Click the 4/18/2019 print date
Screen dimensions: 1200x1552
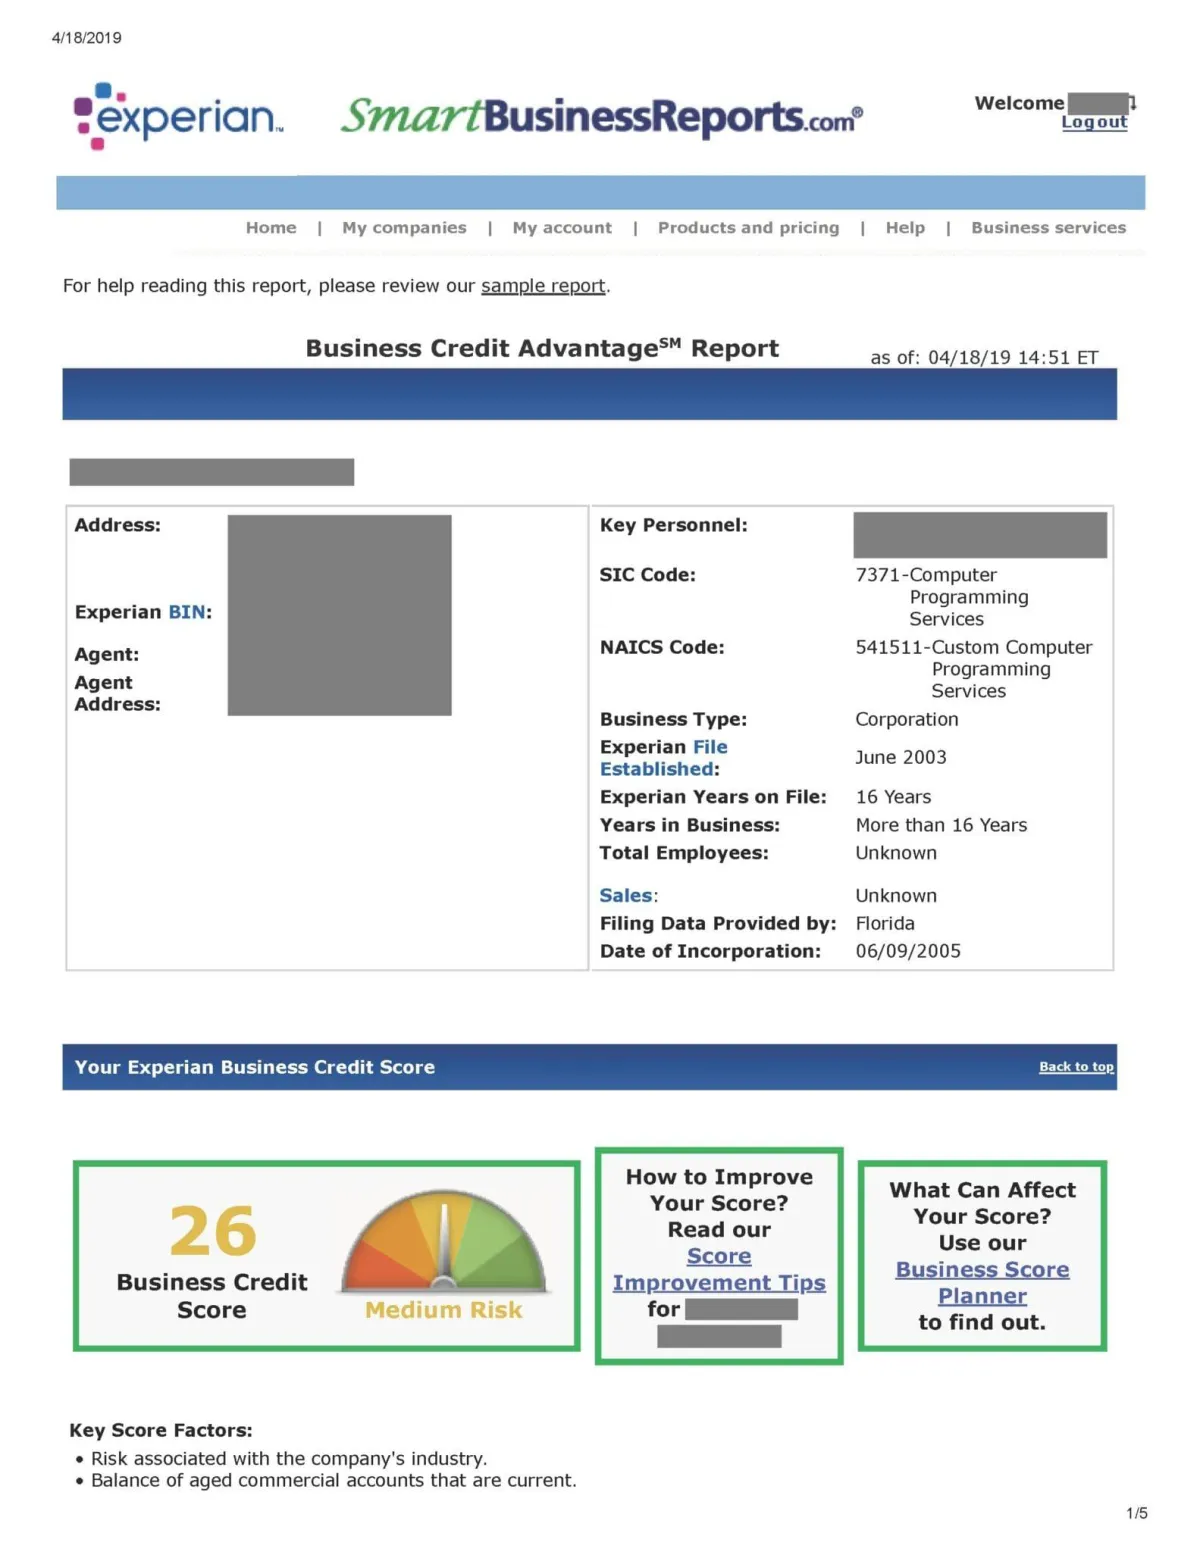87,38
